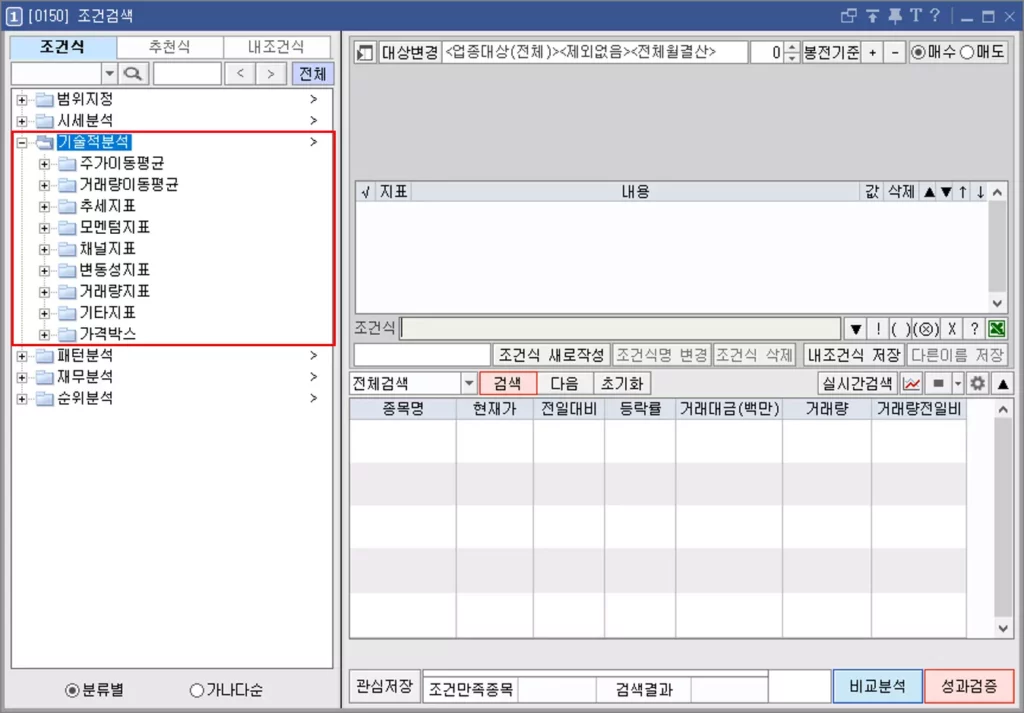Click the 봉전기준 button
The height and width of the screenshot is (713, 1024).
(x=831, y=53)
